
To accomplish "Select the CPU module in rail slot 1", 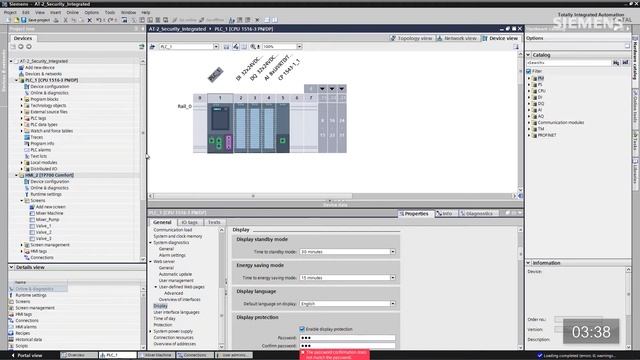I will (x=220, y=128).
